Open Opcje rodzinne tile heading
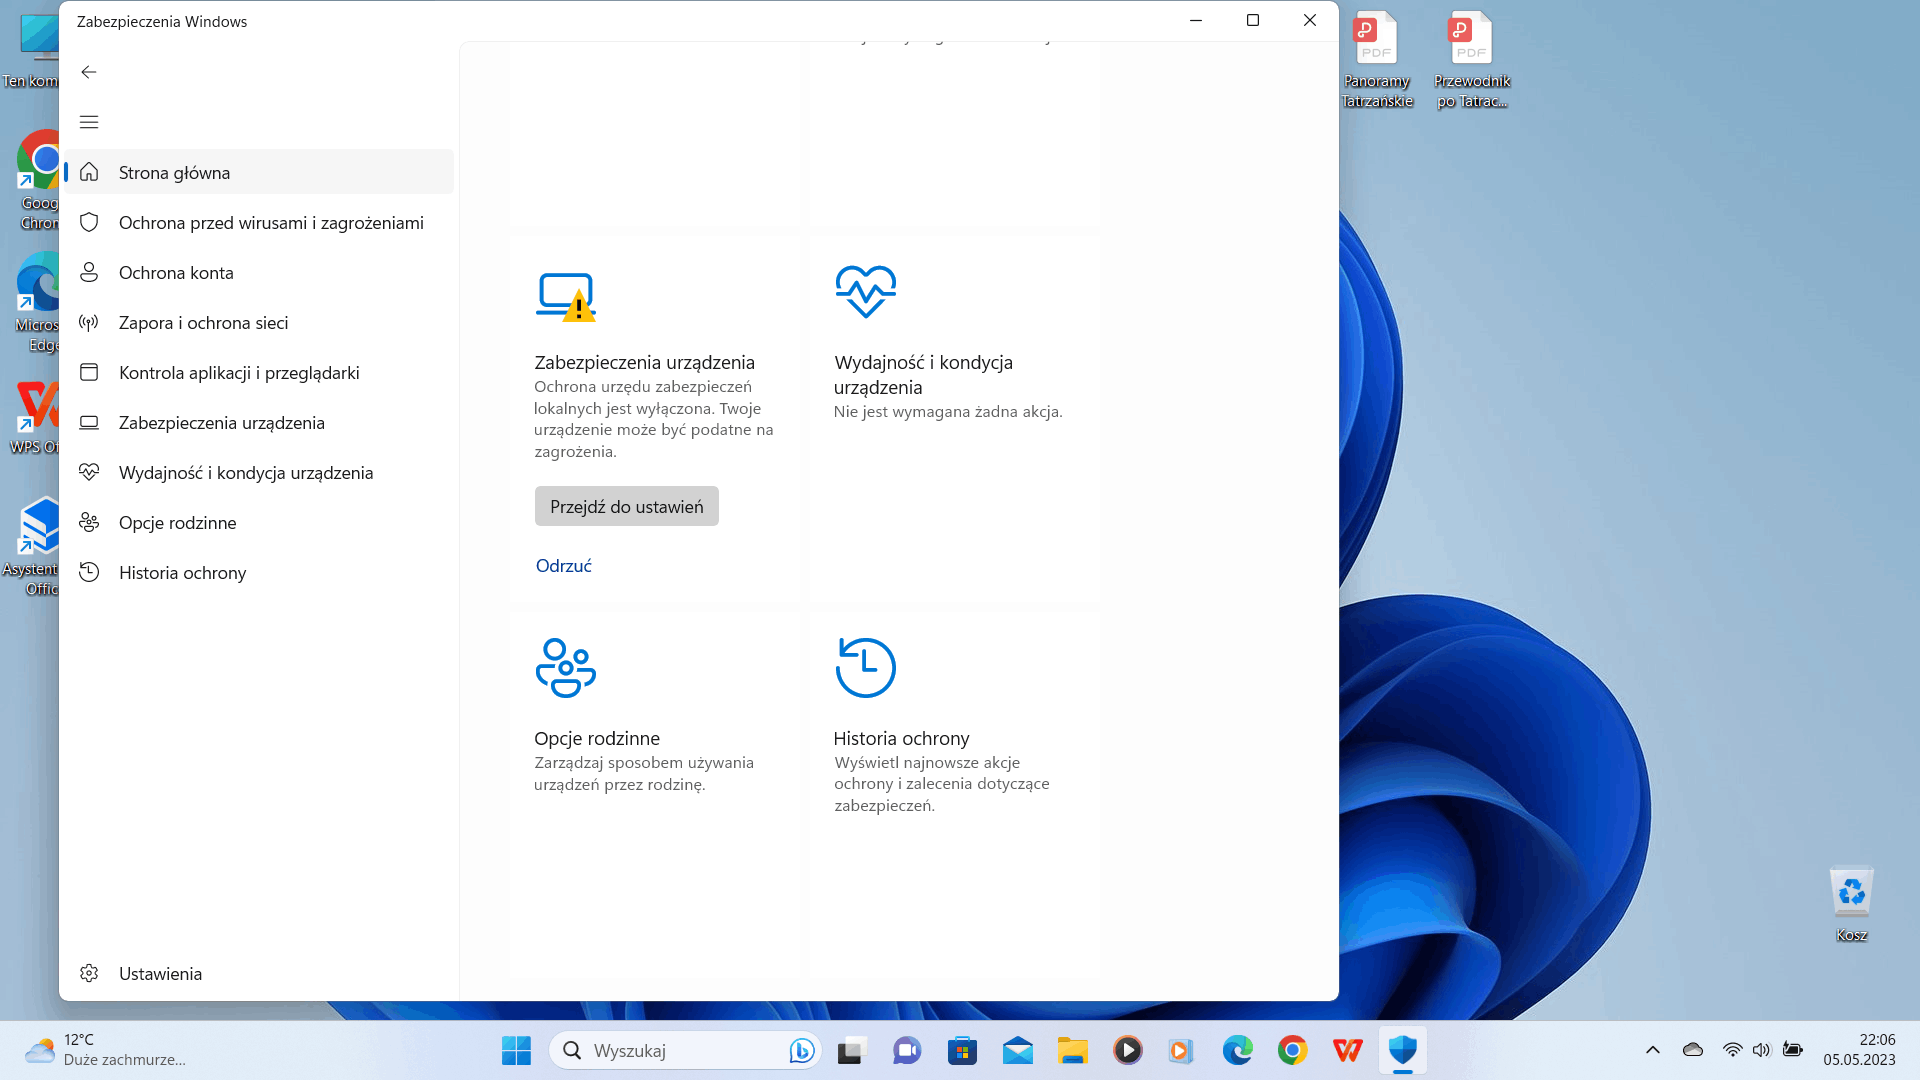The width and height of the screenshot is (1920, 1080). 596,738
